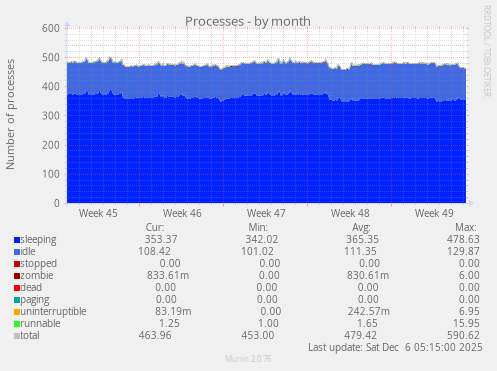This screenshot has height=371, width=497.
Task: Click the 'Last update' timestamp text
Action: [x=395, y=347]
